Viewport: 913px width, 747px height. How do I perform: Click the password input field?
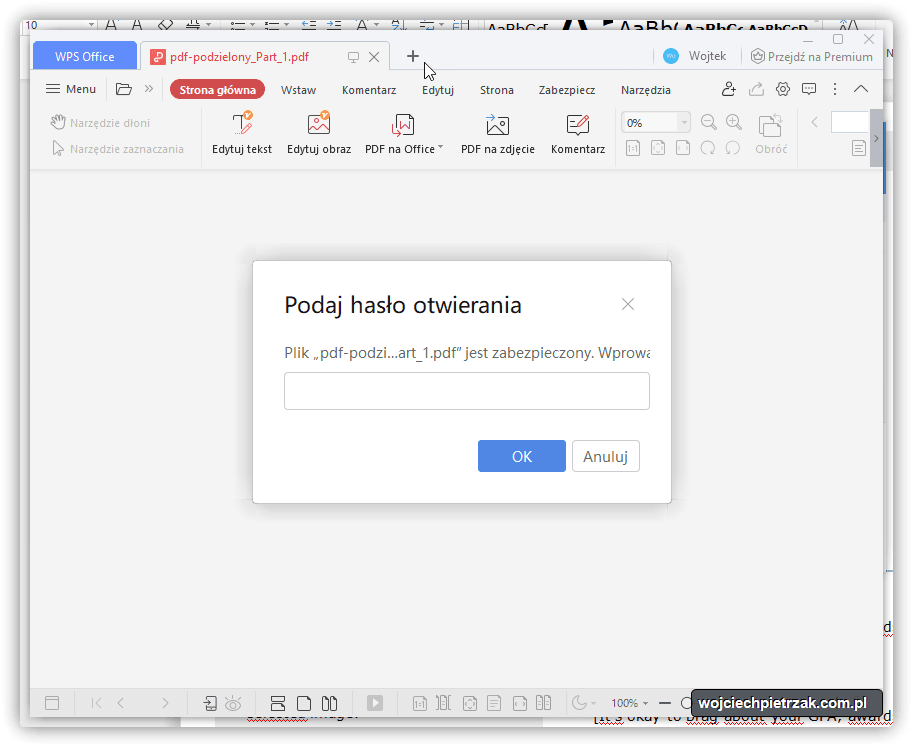(x=466, y=391)
